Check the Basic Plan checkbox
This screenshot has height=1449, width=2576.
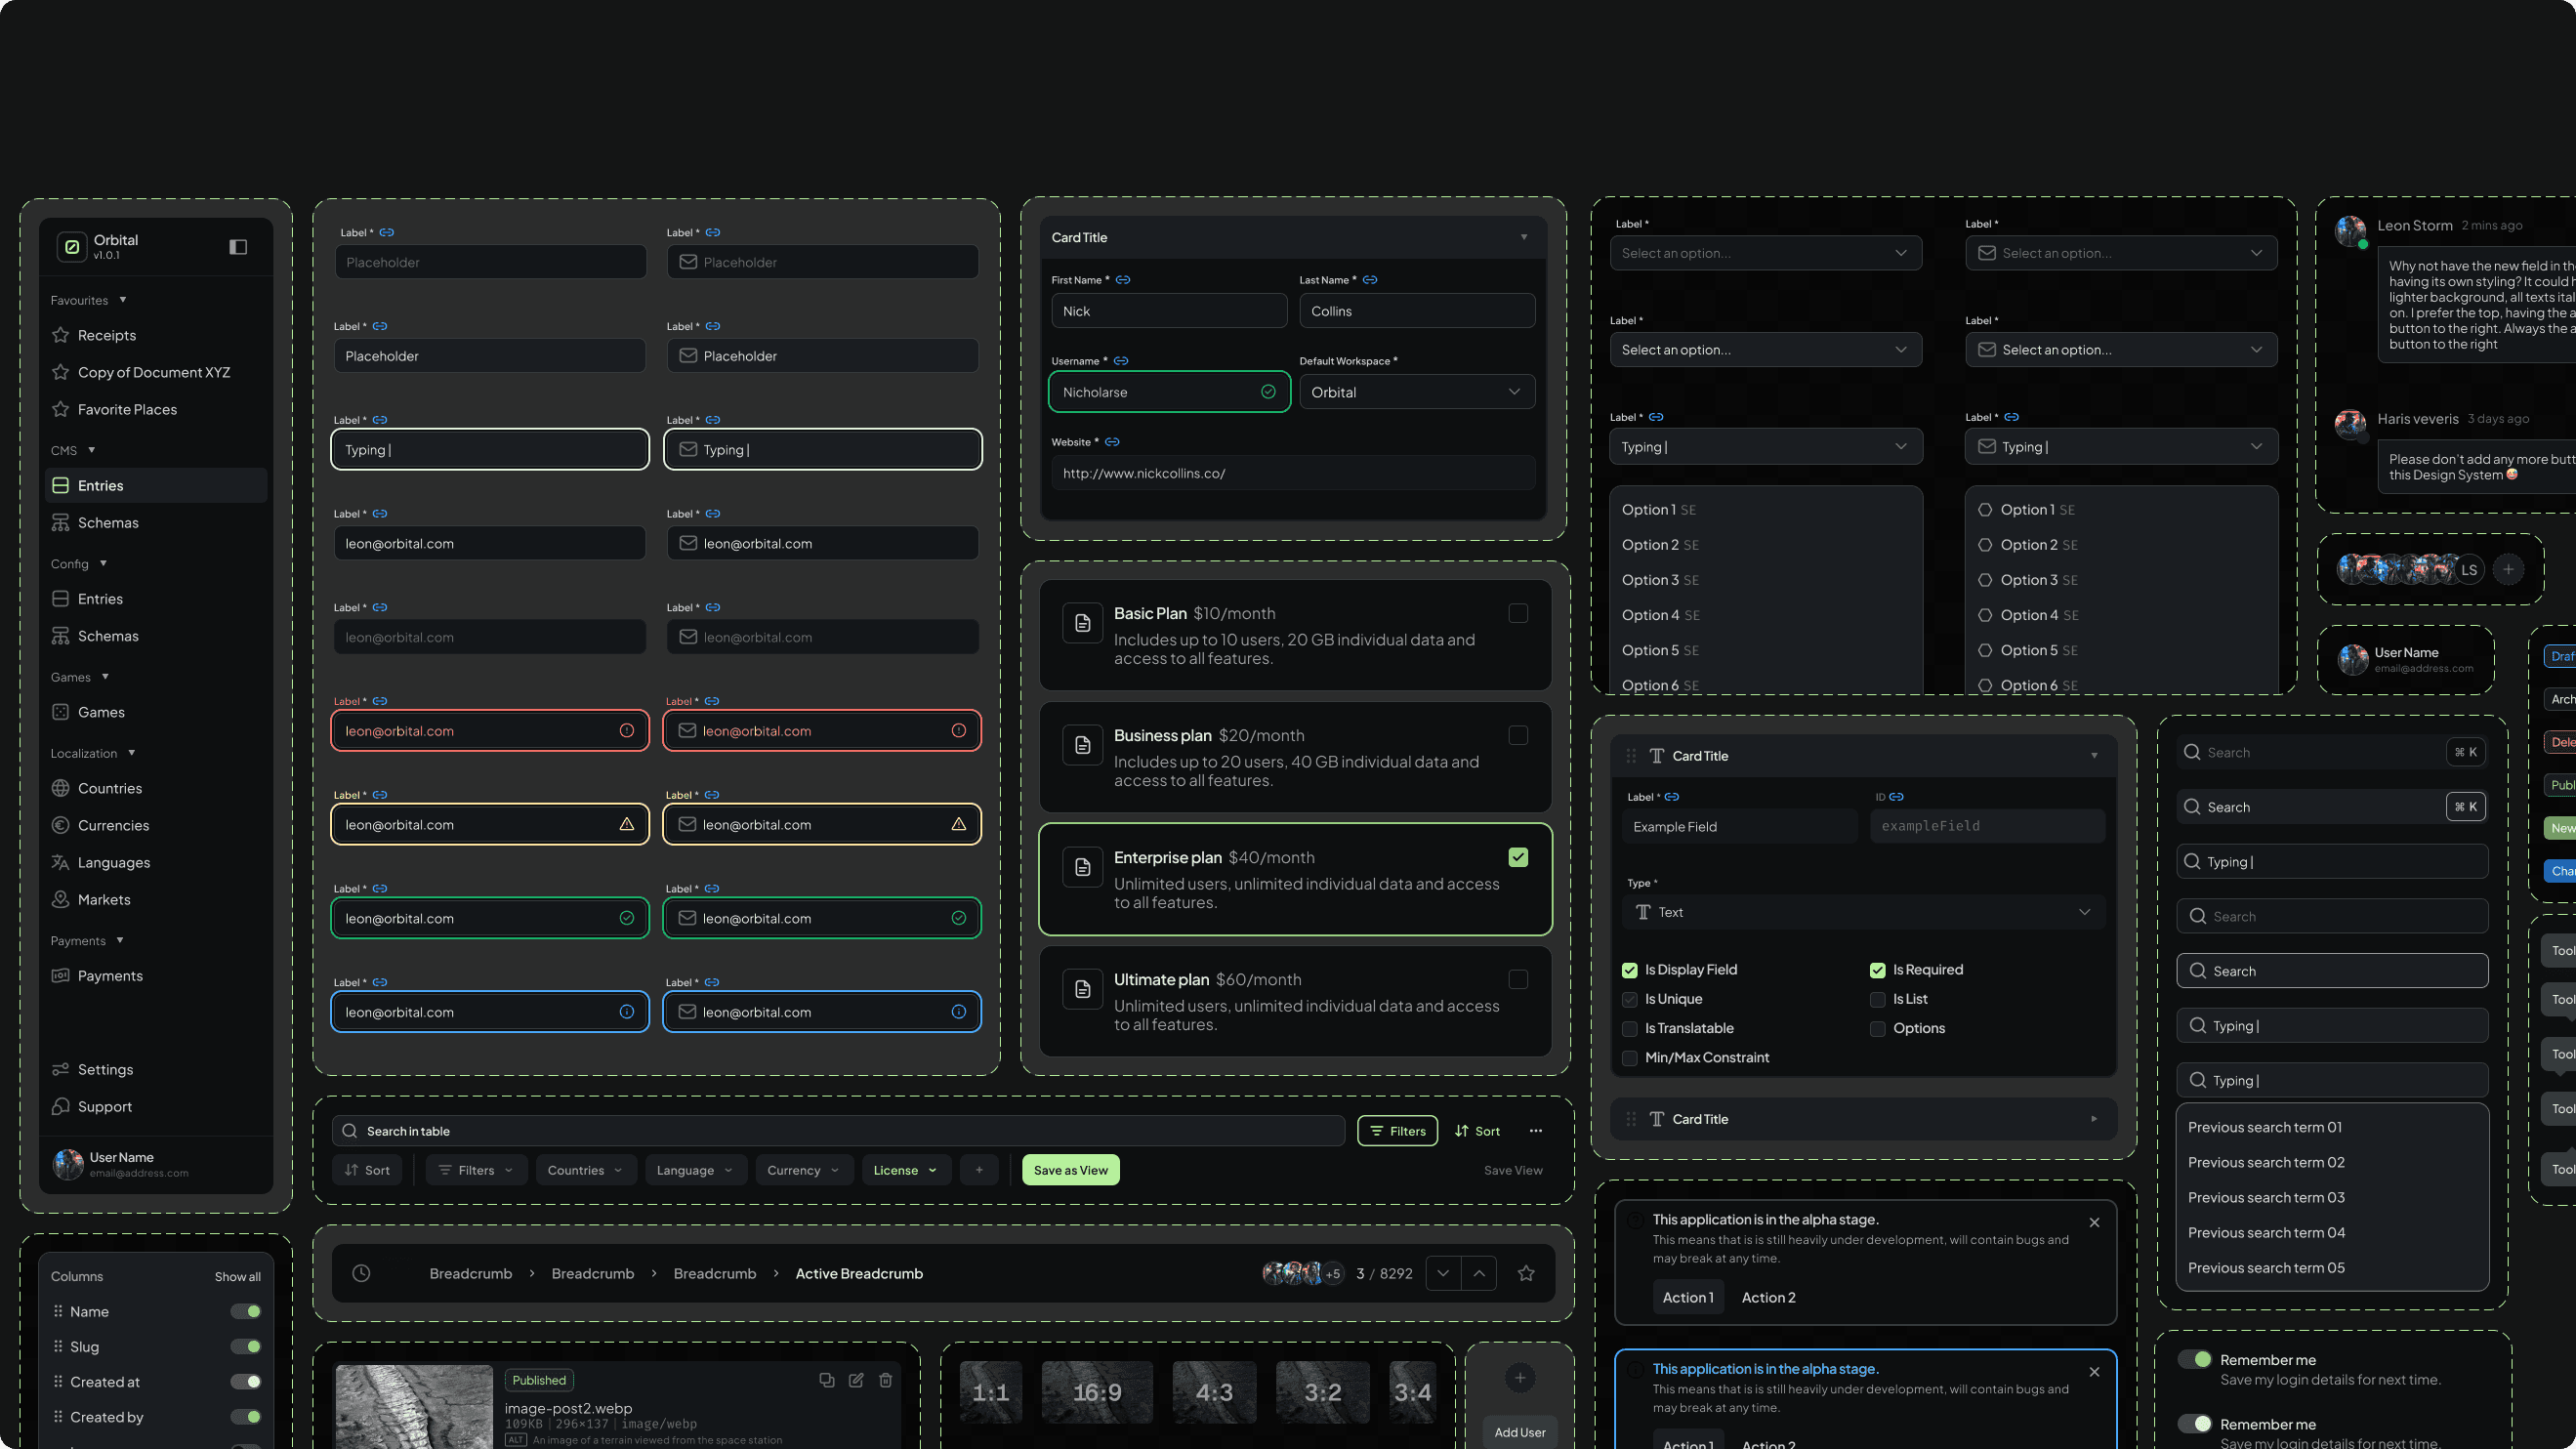1518,613
